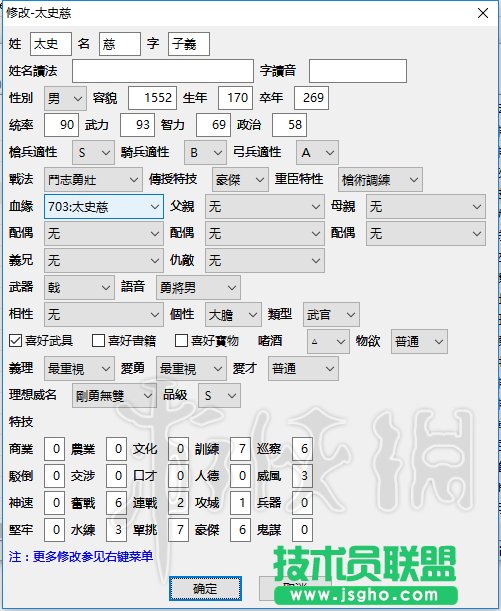Open the 理想威名 dropdown showing 剛勇無雙

[x=115, y=396]
